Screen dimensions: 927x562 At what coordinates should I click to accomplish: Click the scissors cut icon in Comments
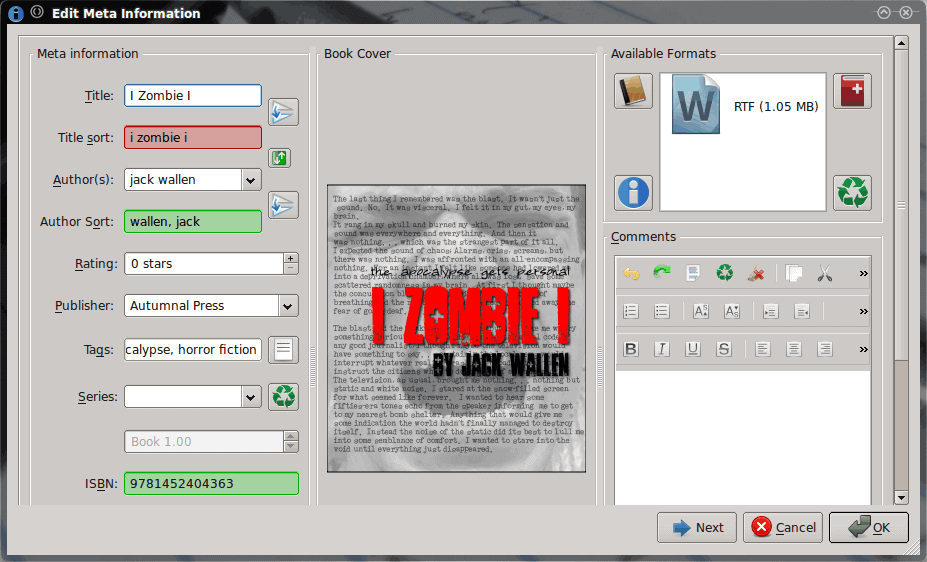[x=825, y=273]
